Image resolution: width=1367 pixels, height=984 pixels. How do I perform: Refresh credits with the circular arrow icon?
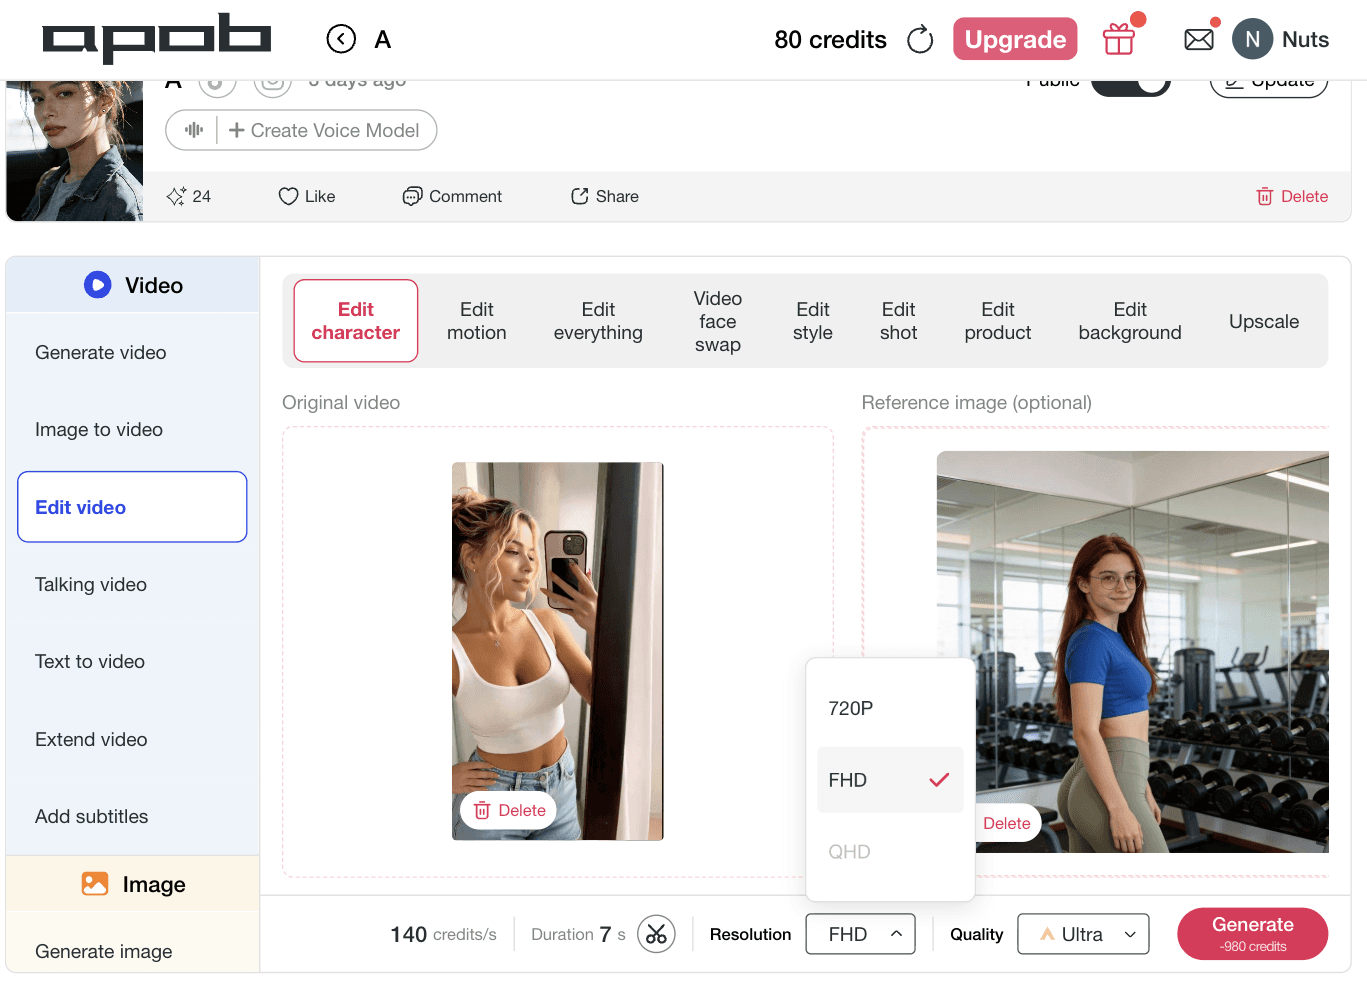920,40
